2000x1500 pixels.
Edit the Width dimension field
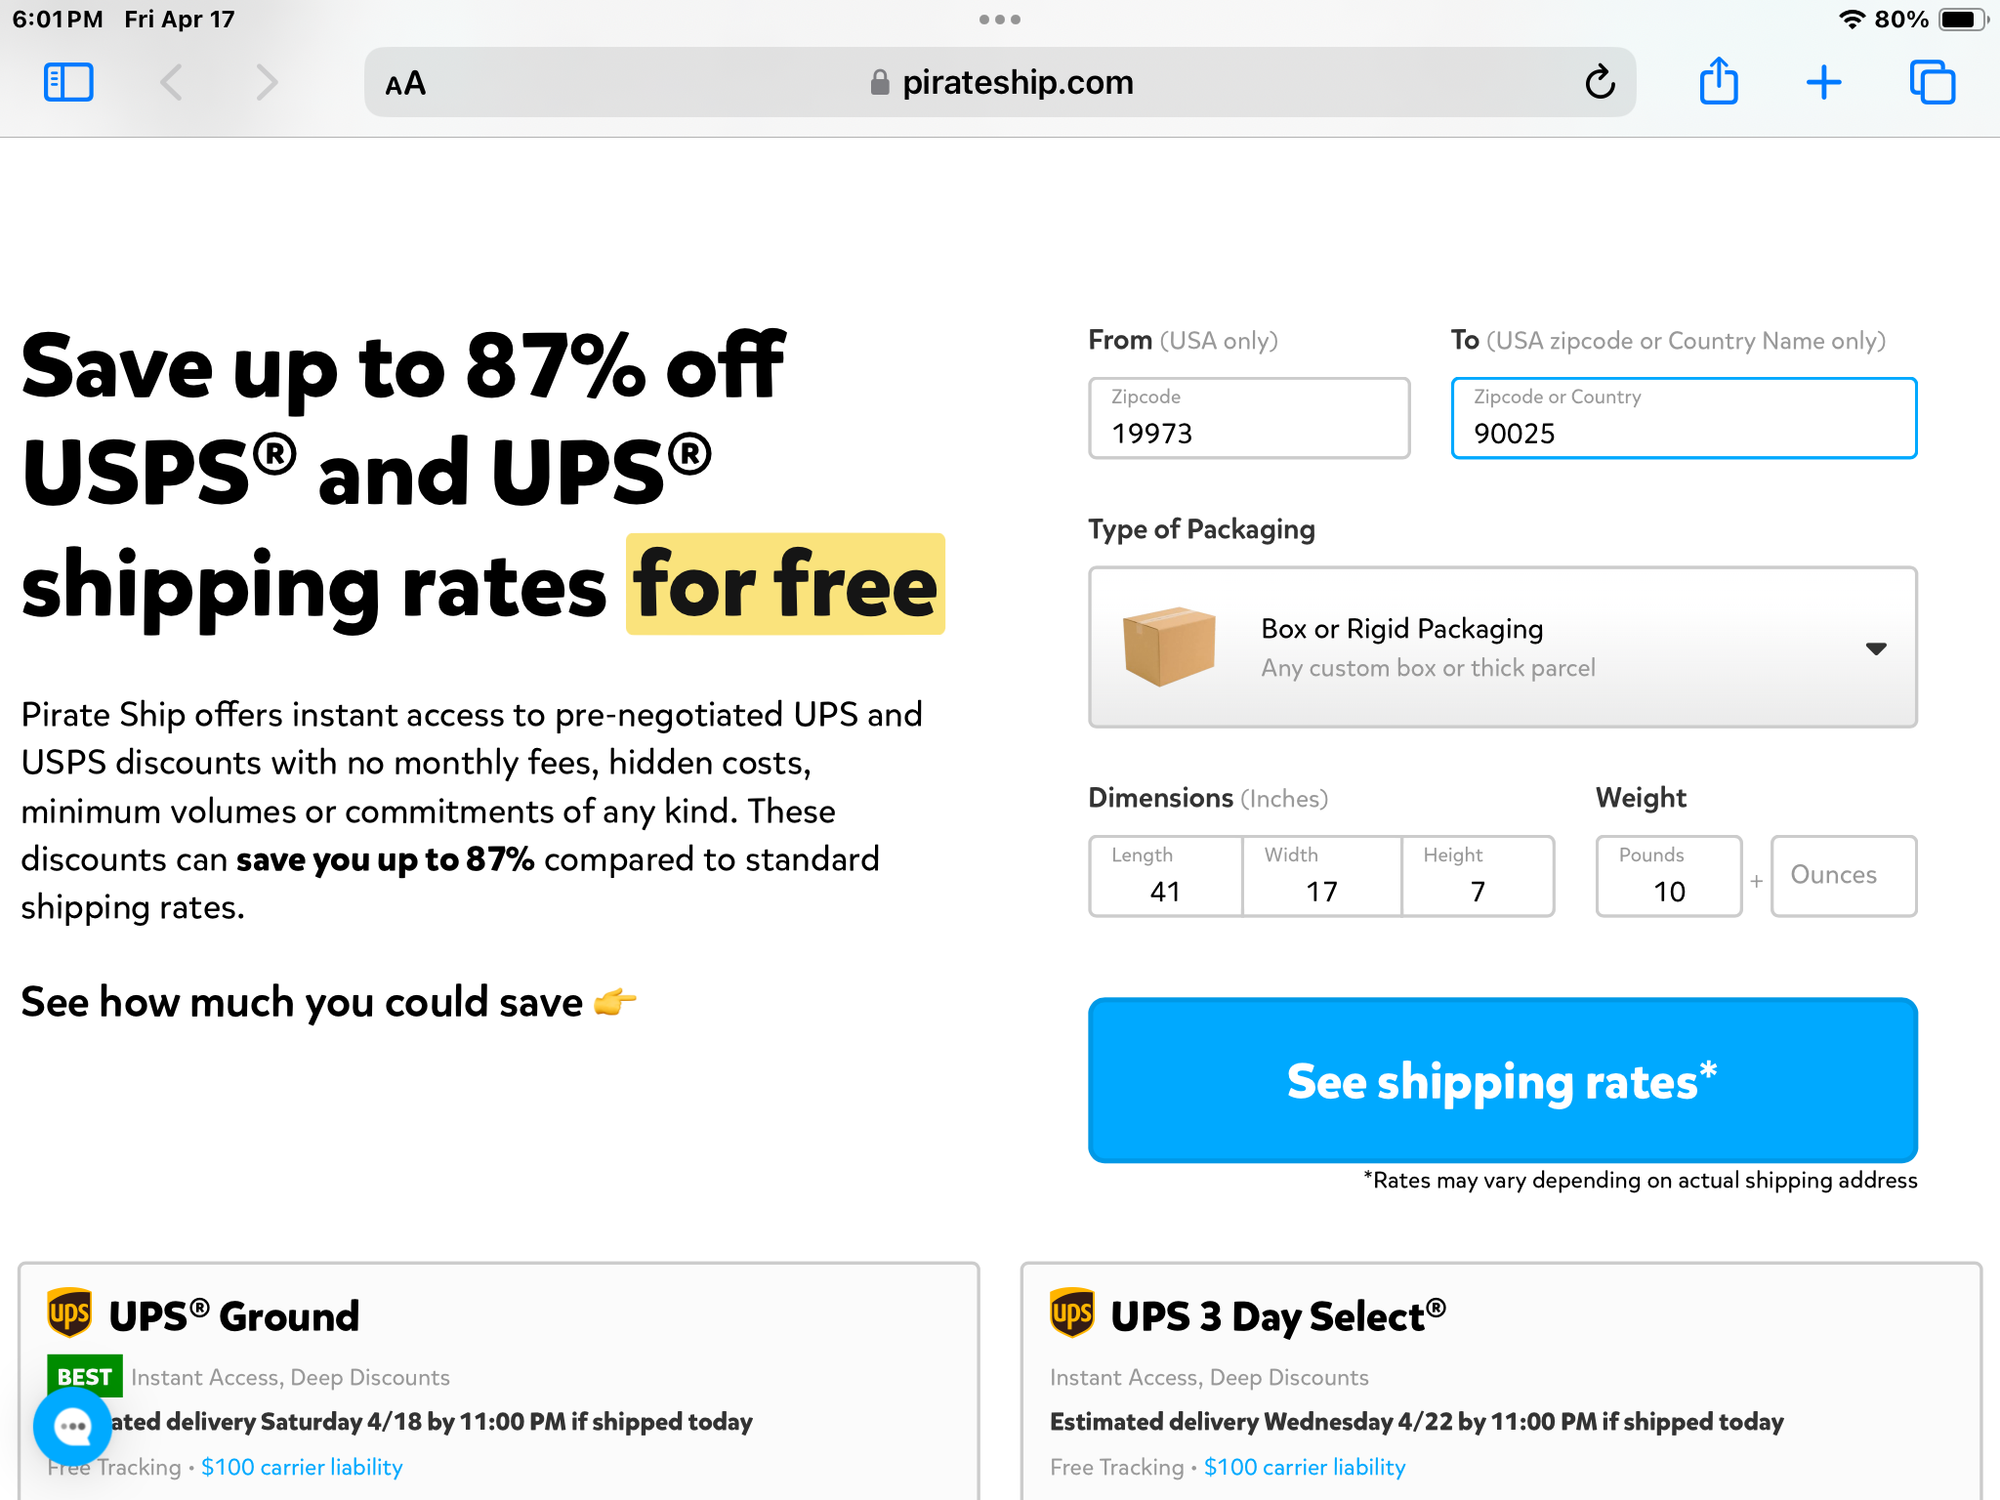click(x=1321, y=877)
